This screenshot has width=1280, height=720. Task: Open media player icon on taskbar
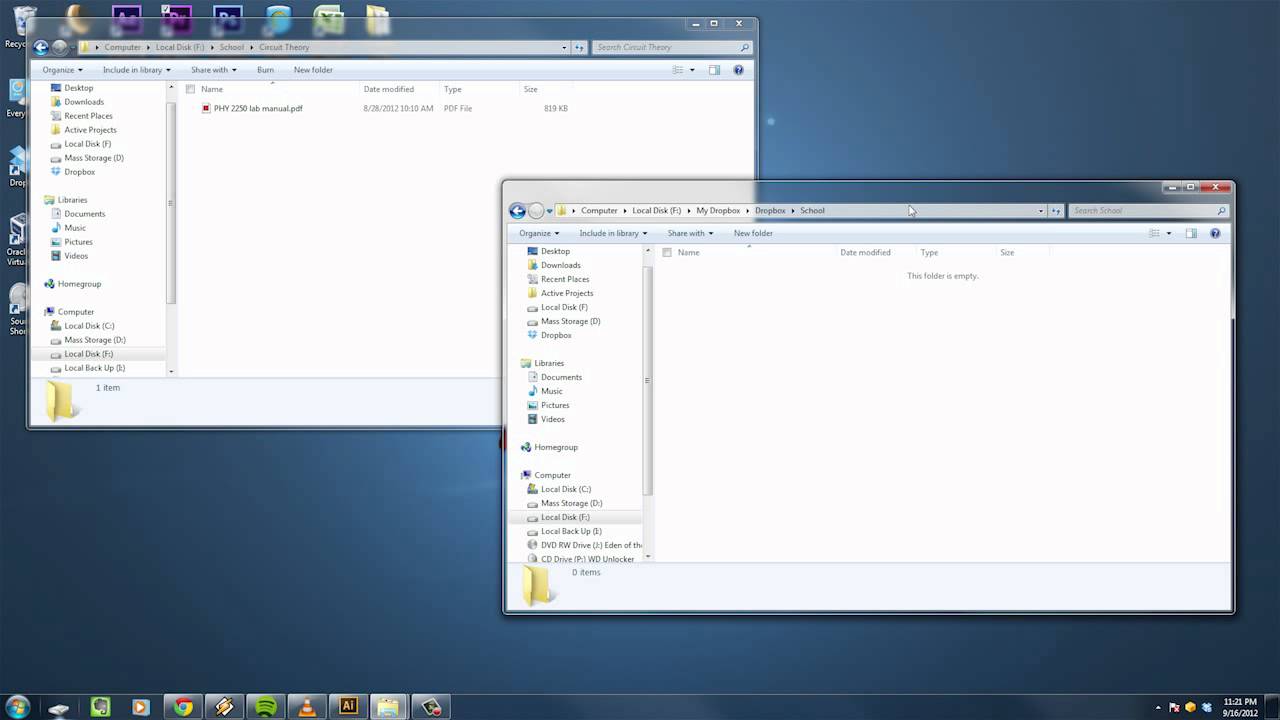[x=140, y=707]
